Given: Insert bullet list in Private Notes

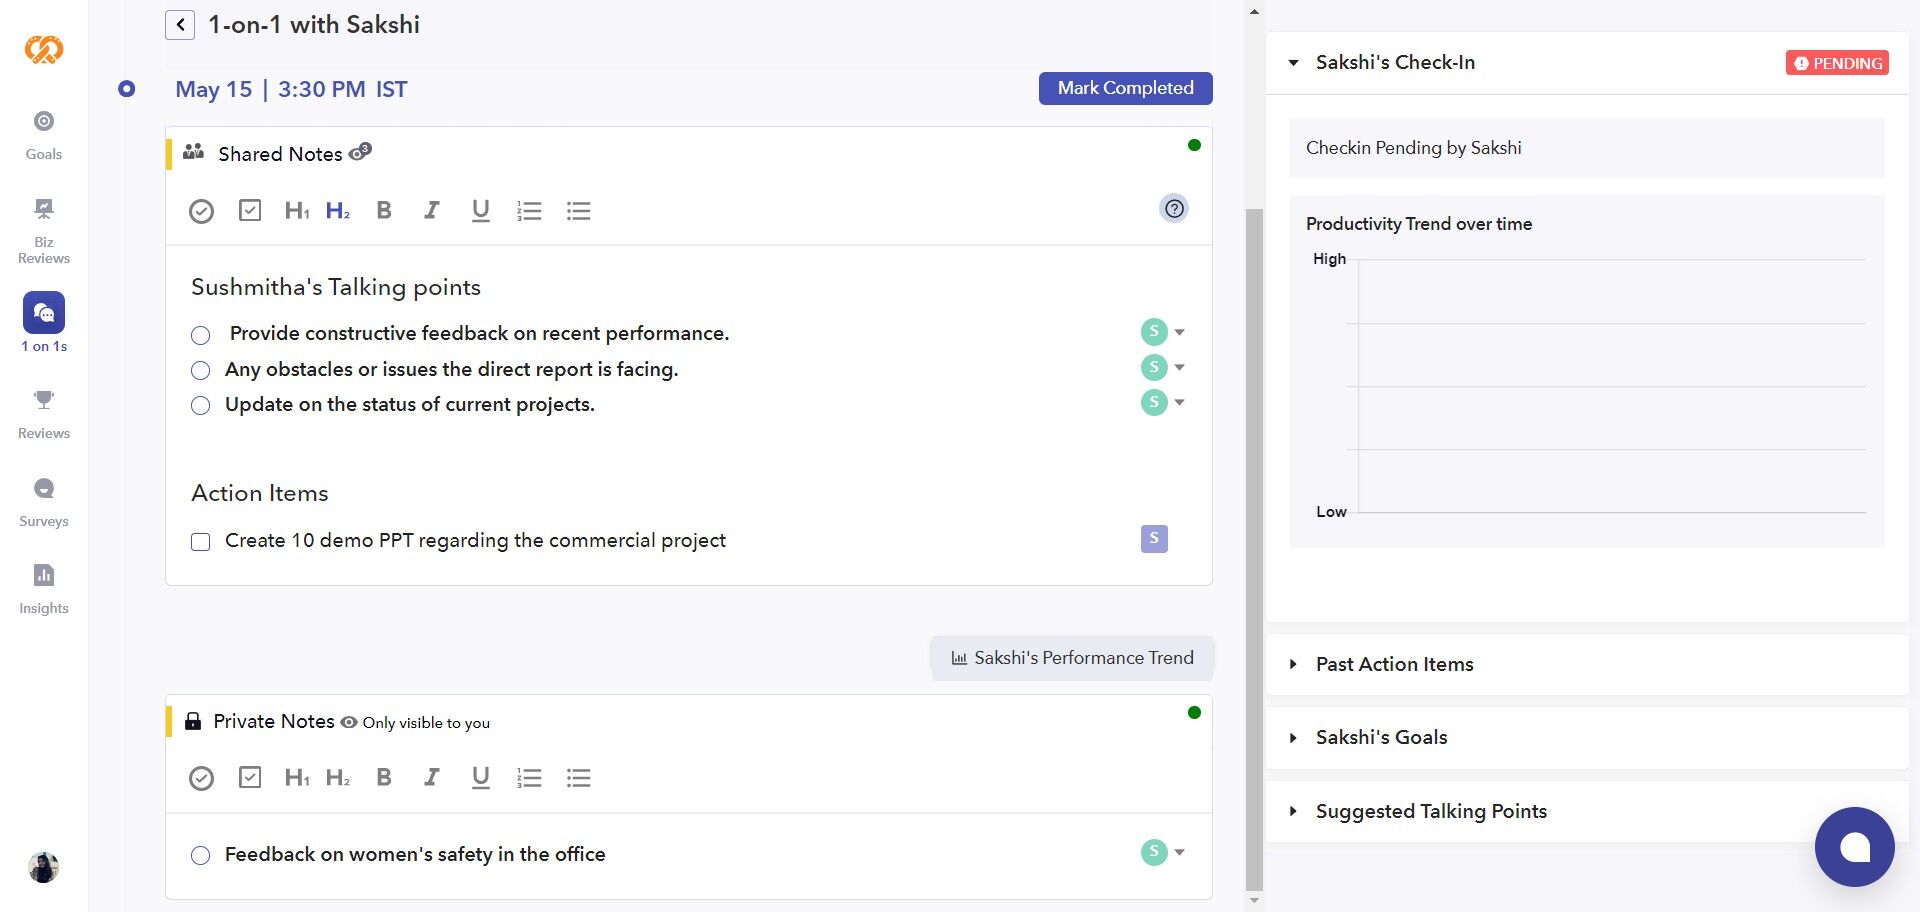Looking at the screenshot, I should click(578, 778).
